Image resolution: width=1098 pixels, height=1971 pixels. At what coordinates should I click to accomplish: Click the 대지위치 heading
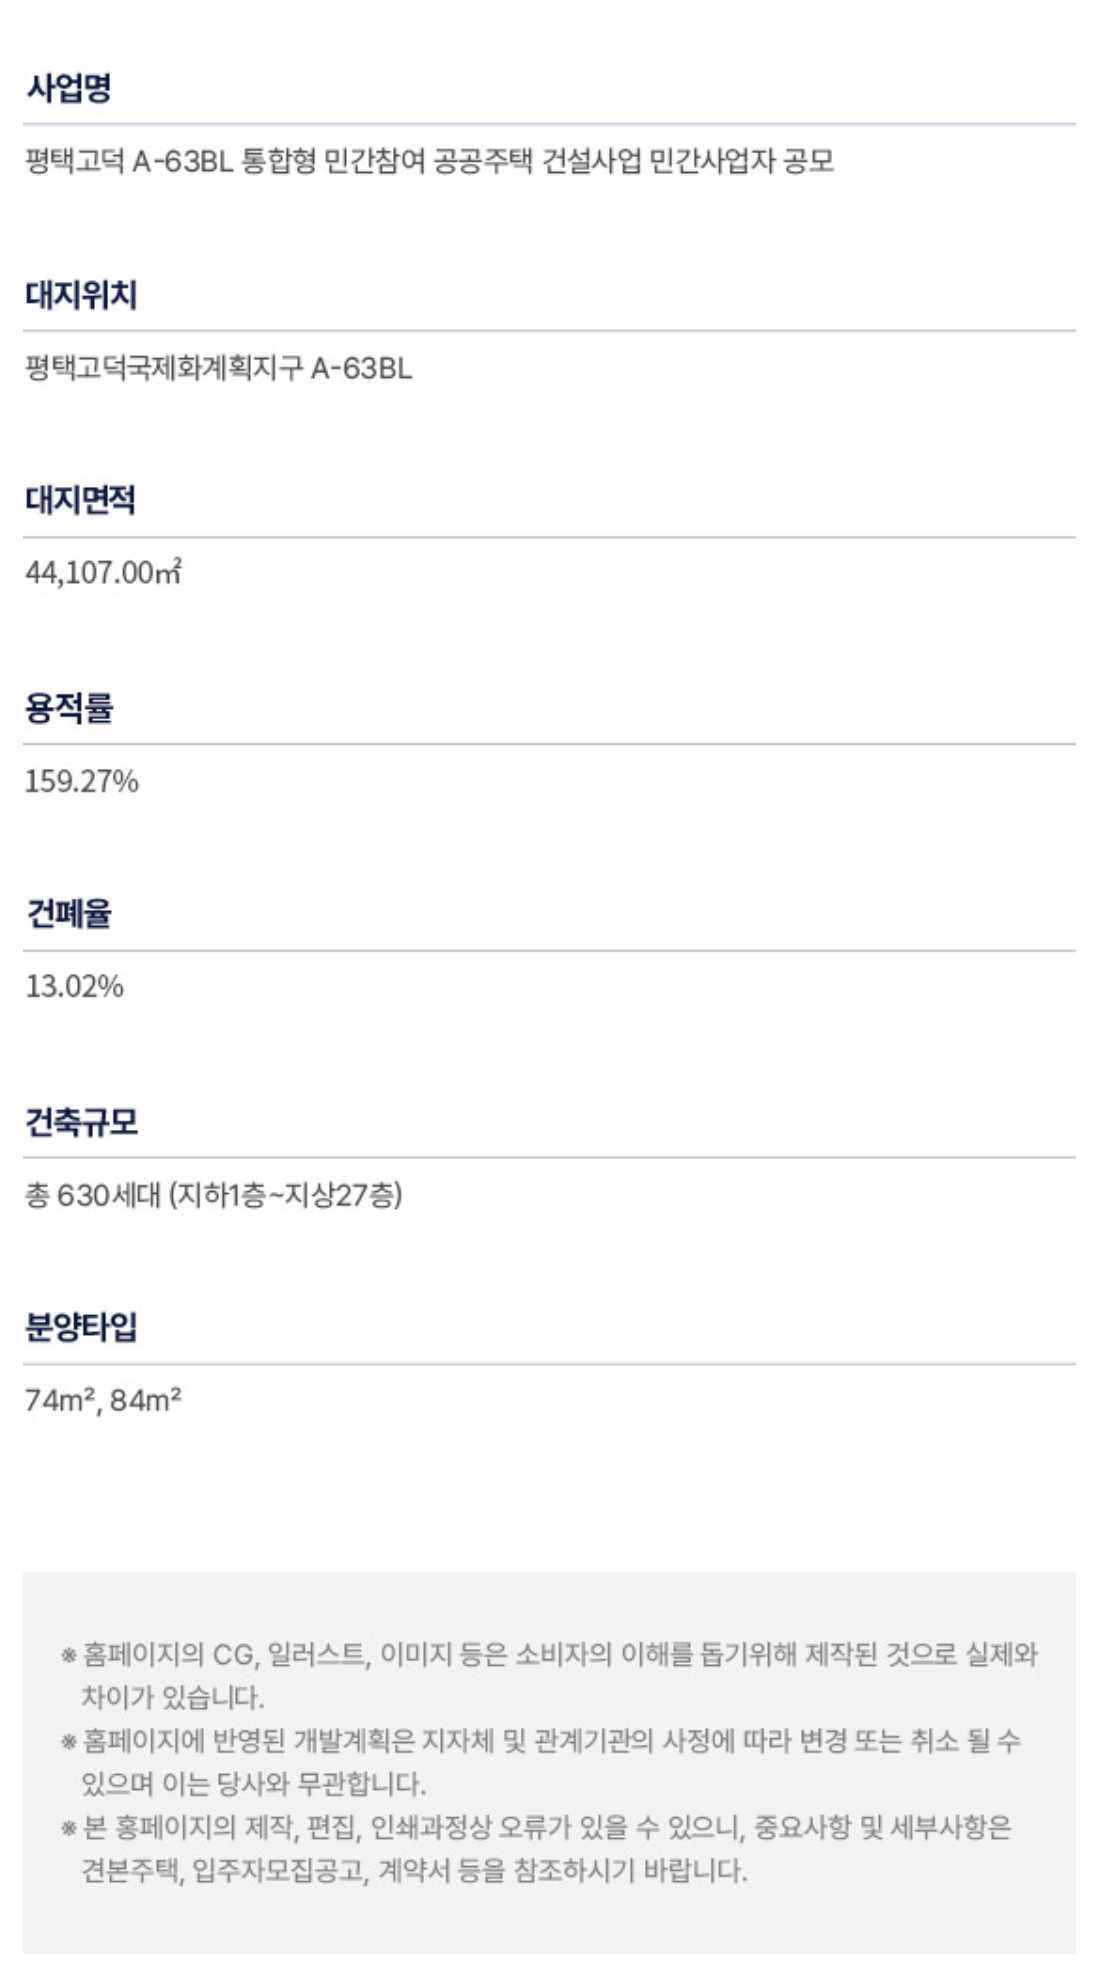point(81,295)
